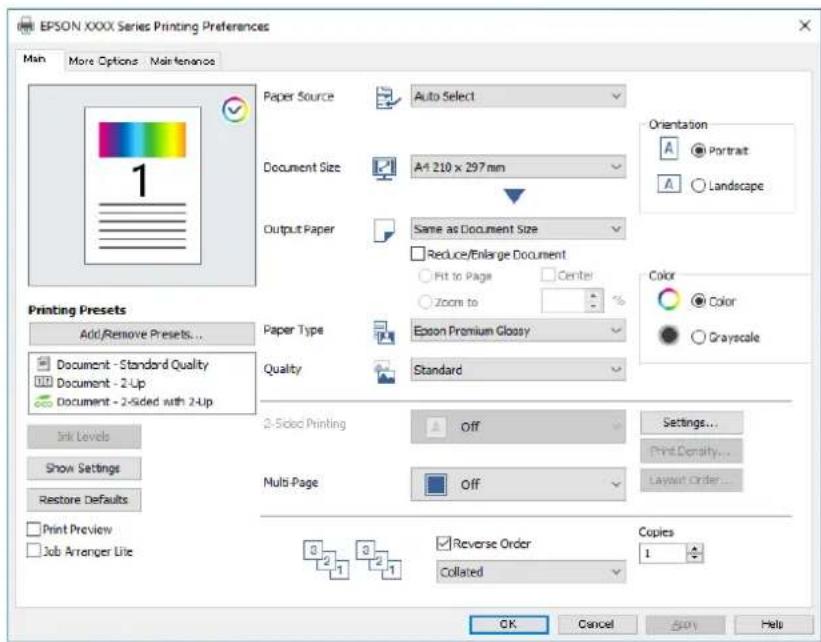The width and height of the screenshot is (821, 642).
Task: Click the Landscape orientation page icon
Action: (669, 184)
